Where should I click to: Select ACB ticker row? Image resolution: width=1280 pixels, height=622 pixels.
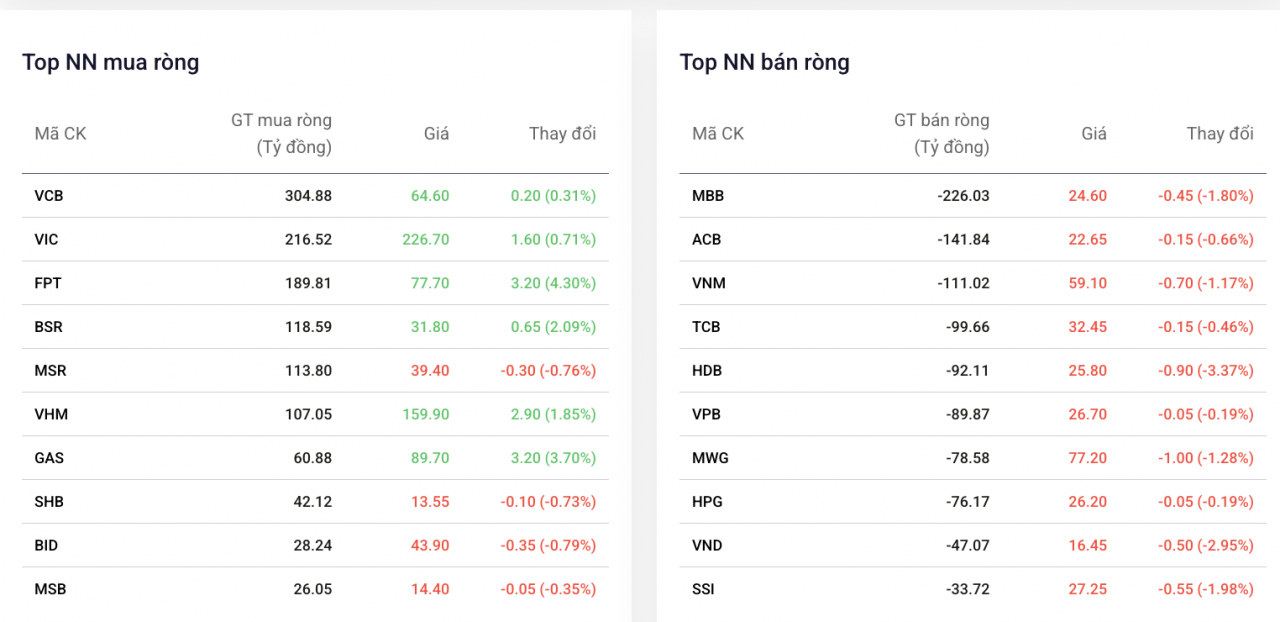(x=973, y=240)
